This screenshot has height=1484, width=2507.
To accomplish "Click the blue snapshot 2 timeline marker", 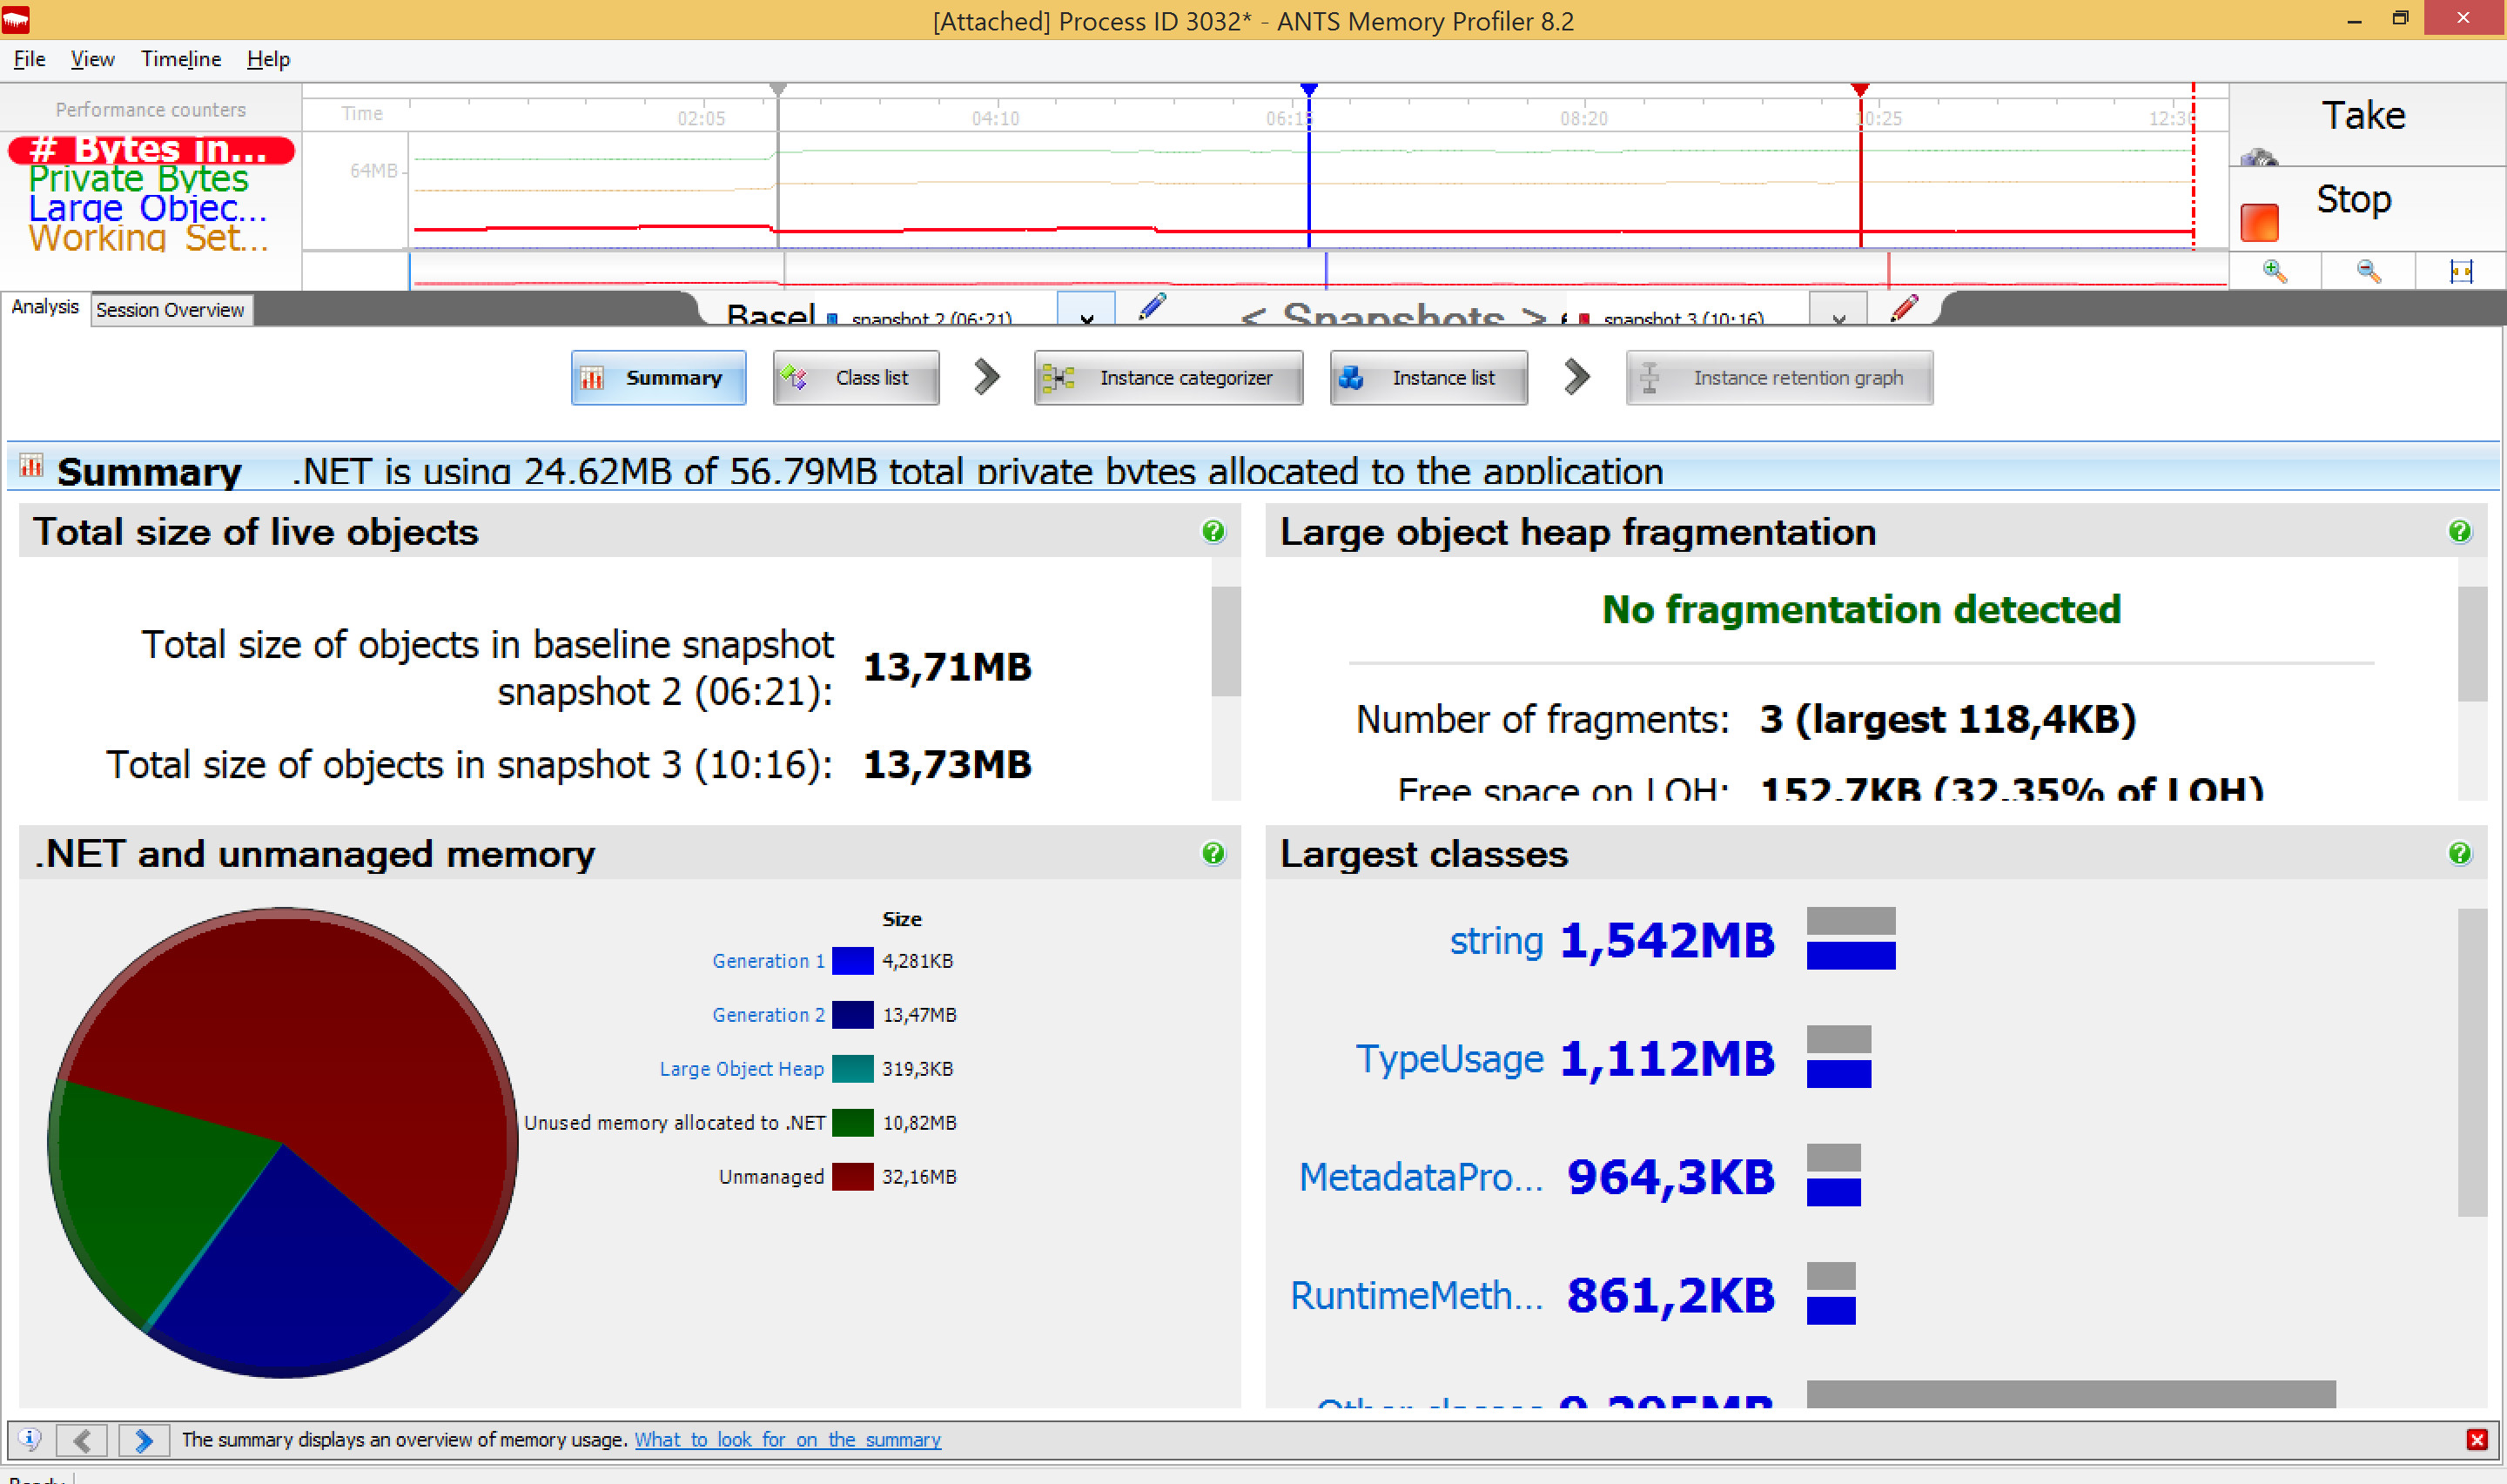I will pyautogui.click(x=1308, y=90).
